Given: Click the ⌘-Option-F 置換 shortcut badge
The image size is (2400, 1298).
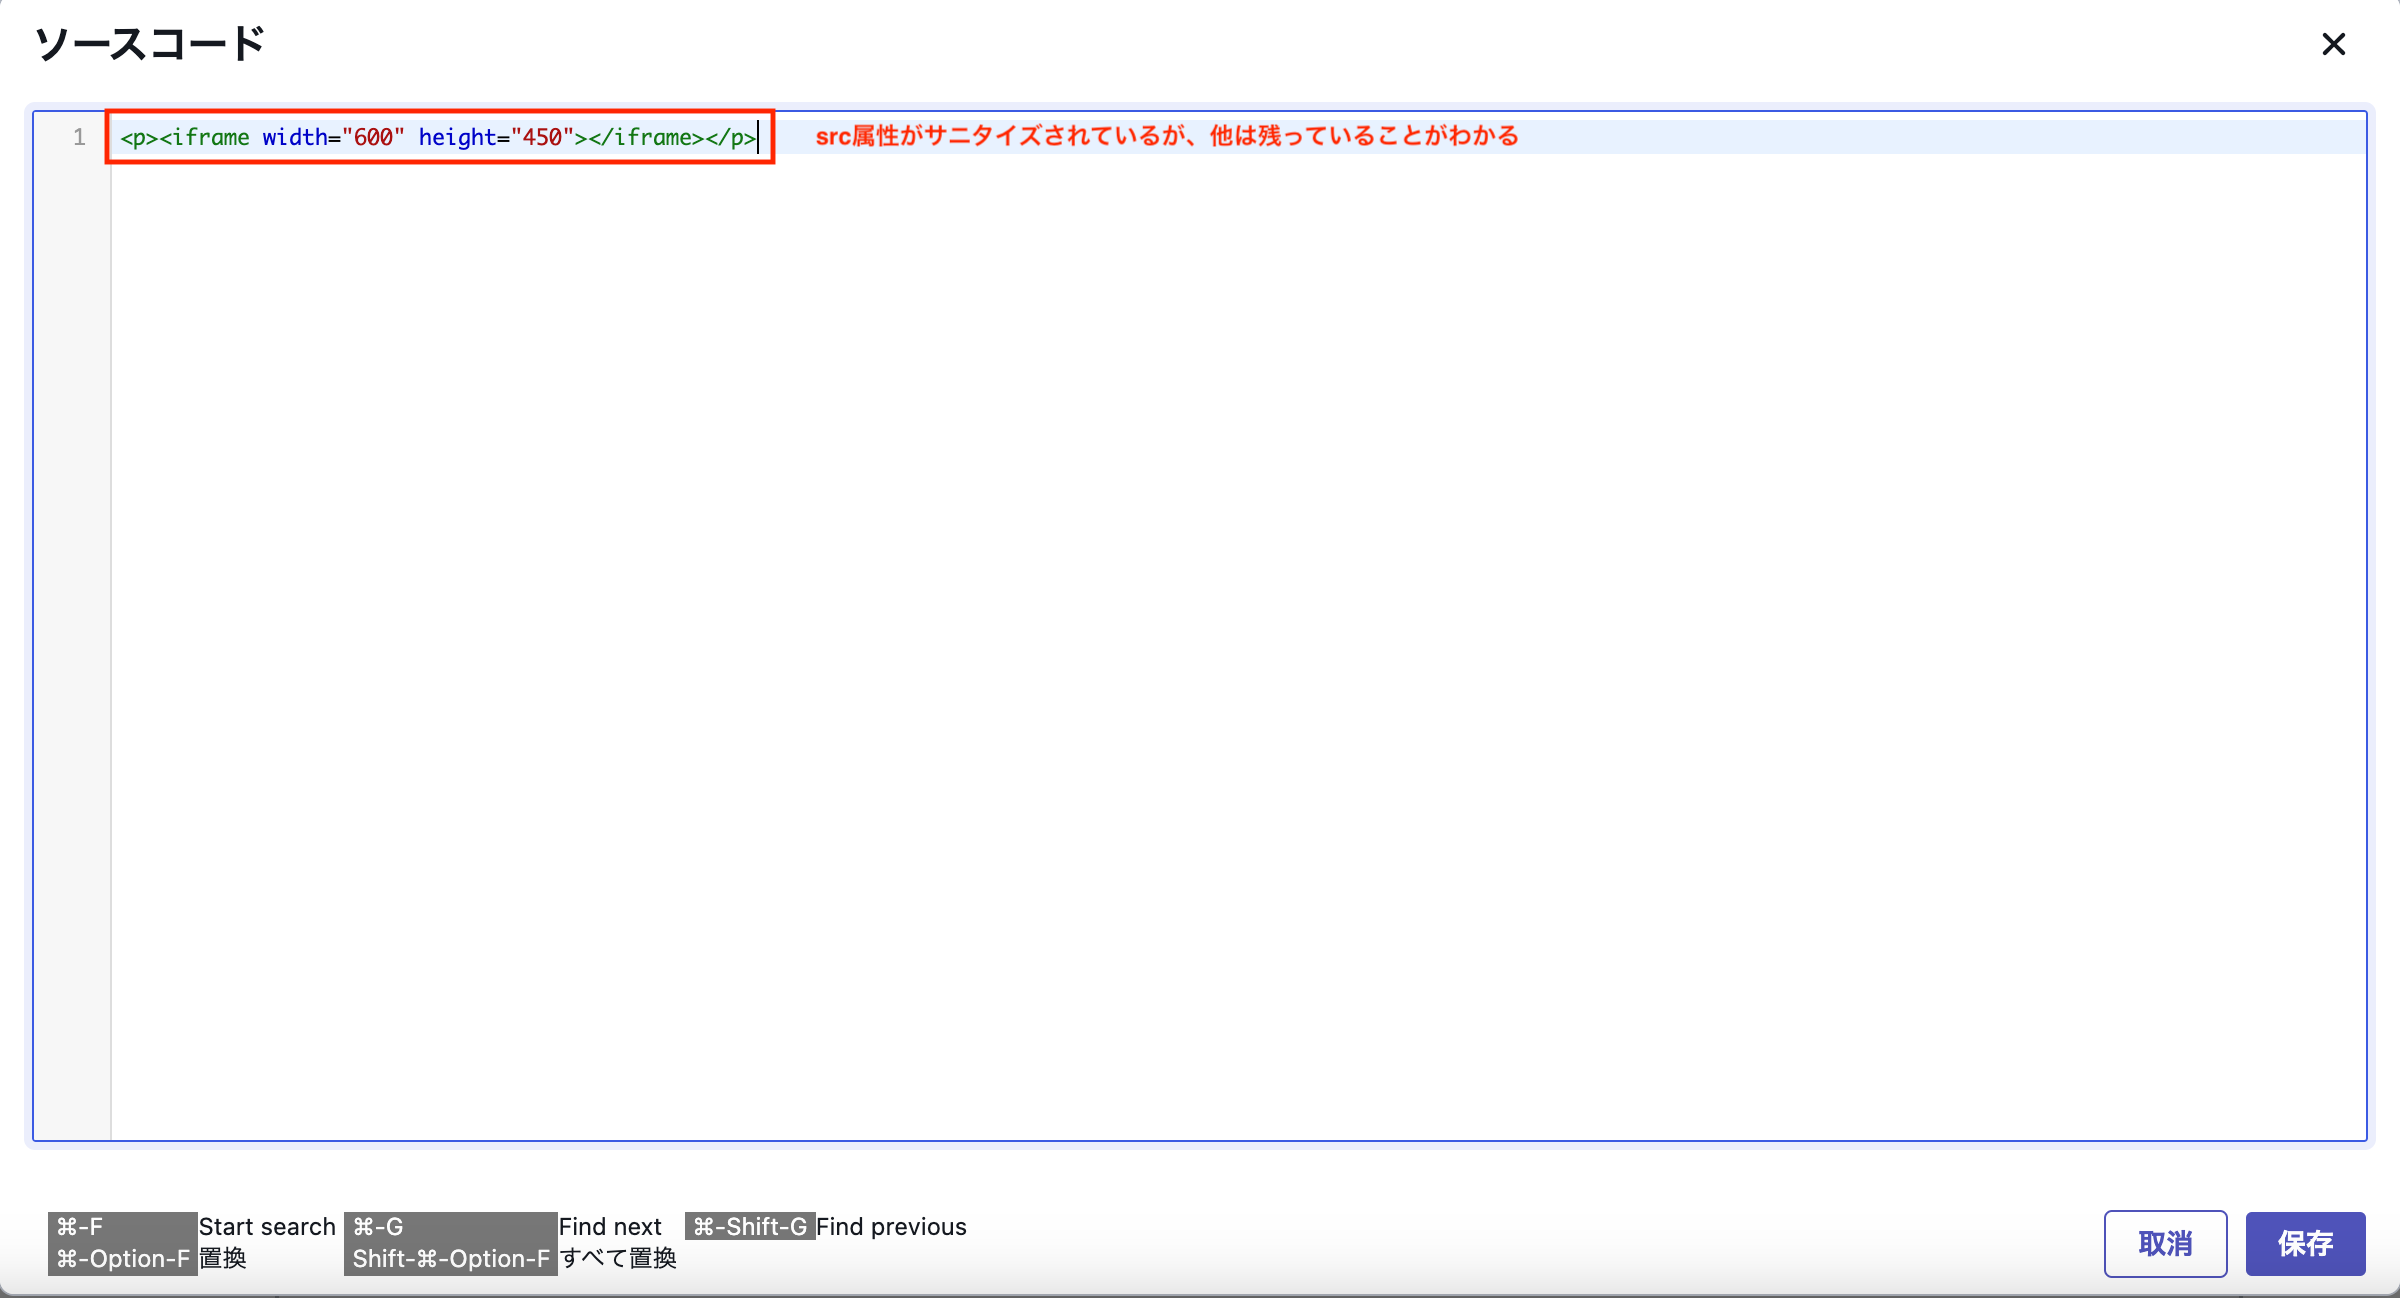Looking at the screenshot, I should tap(122, 1259).
